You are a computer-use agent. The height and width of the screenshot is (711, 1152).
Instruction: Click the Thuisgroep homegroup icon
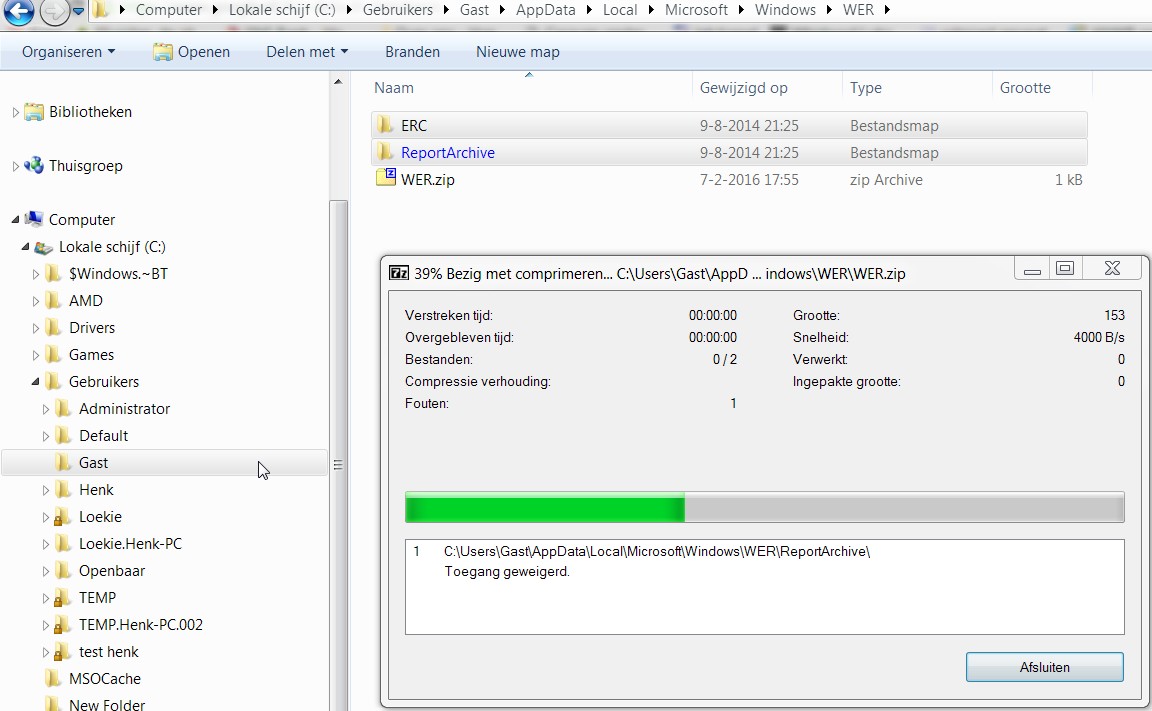tap(34, 166)
